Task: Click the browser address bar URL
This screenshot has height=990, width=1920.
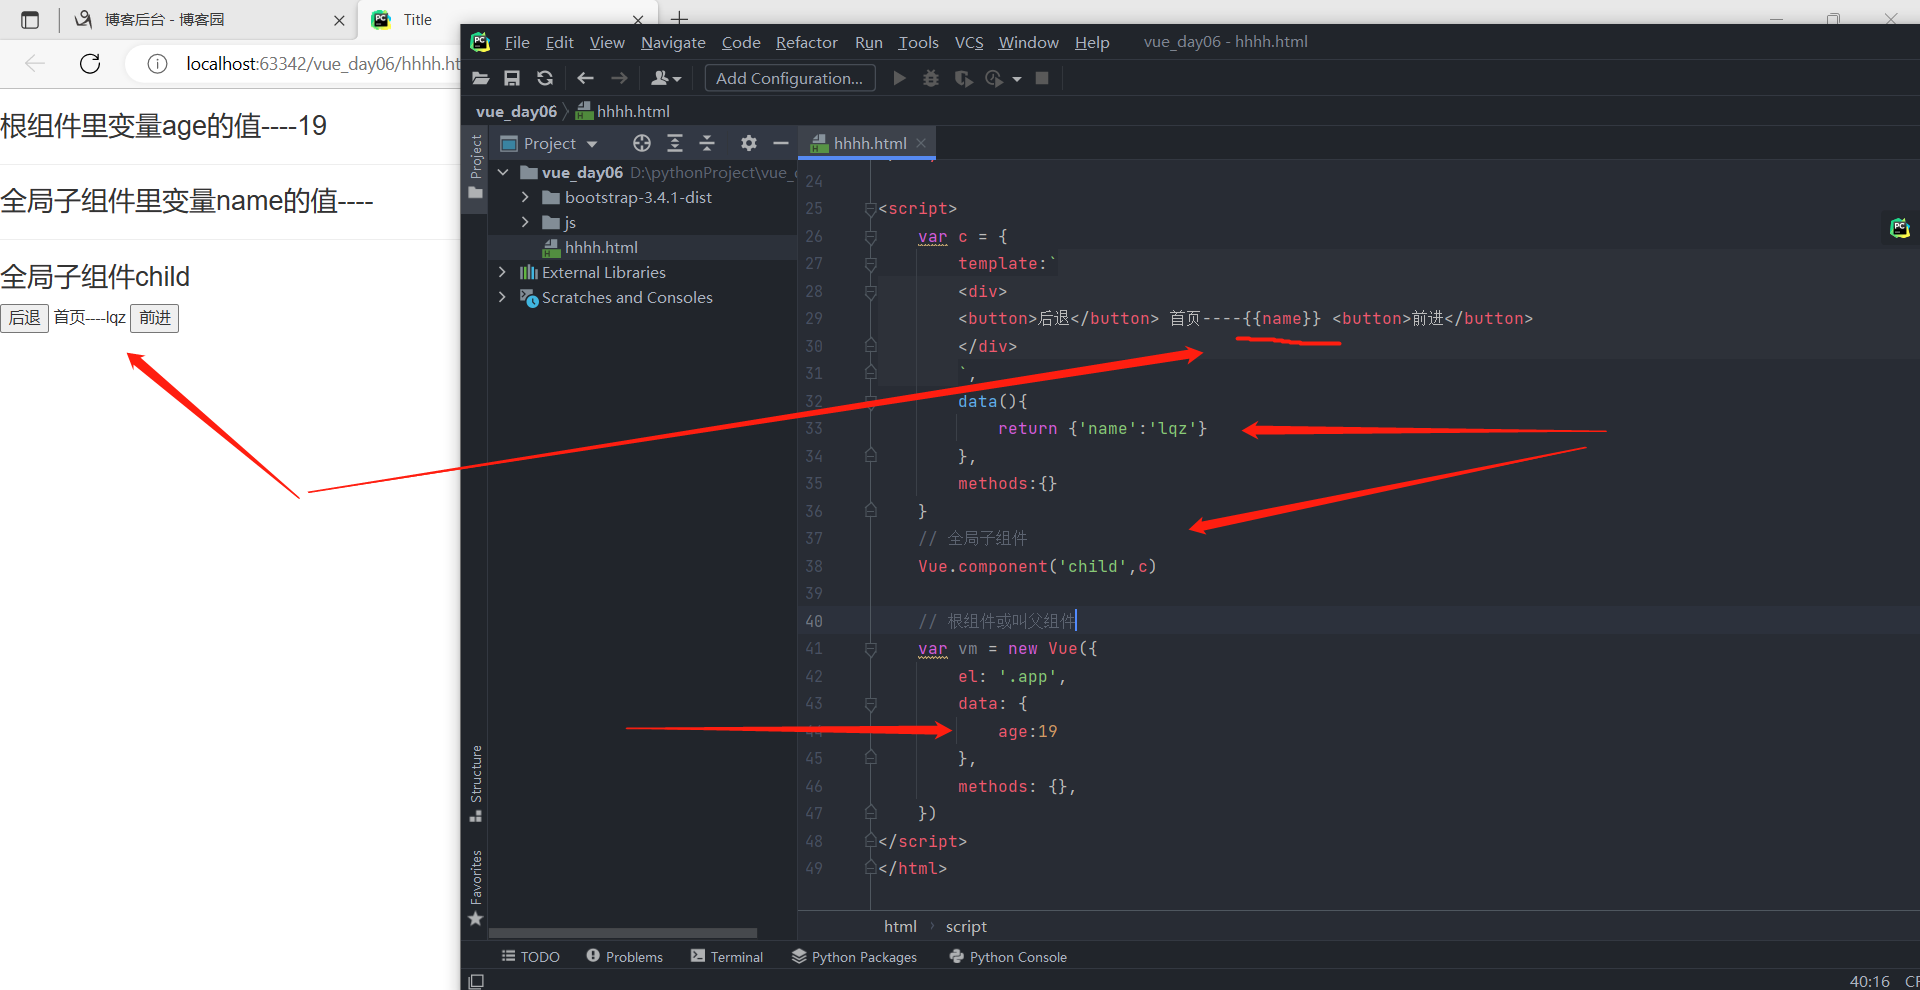Action: click(x=320, y=64)
